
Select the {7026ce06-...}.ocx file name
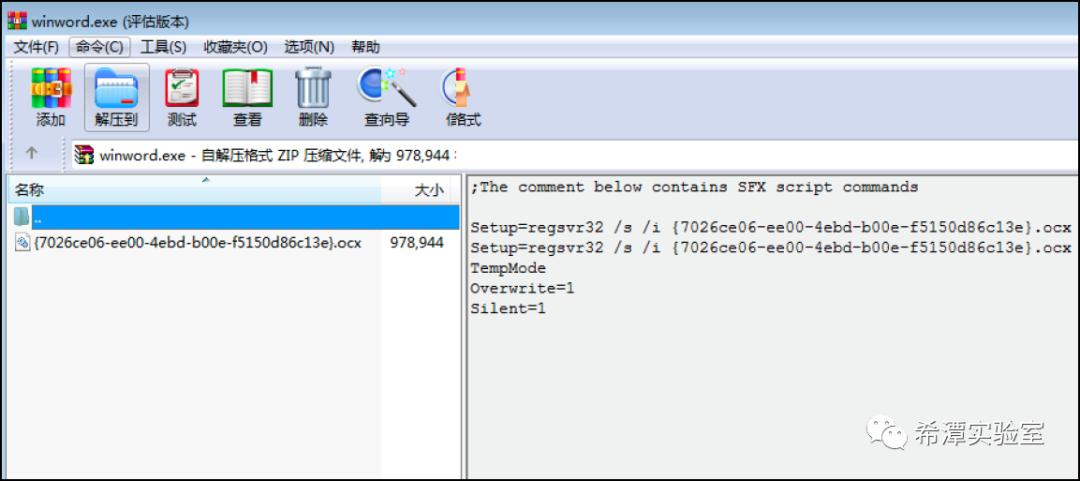(x=197, y=243)
